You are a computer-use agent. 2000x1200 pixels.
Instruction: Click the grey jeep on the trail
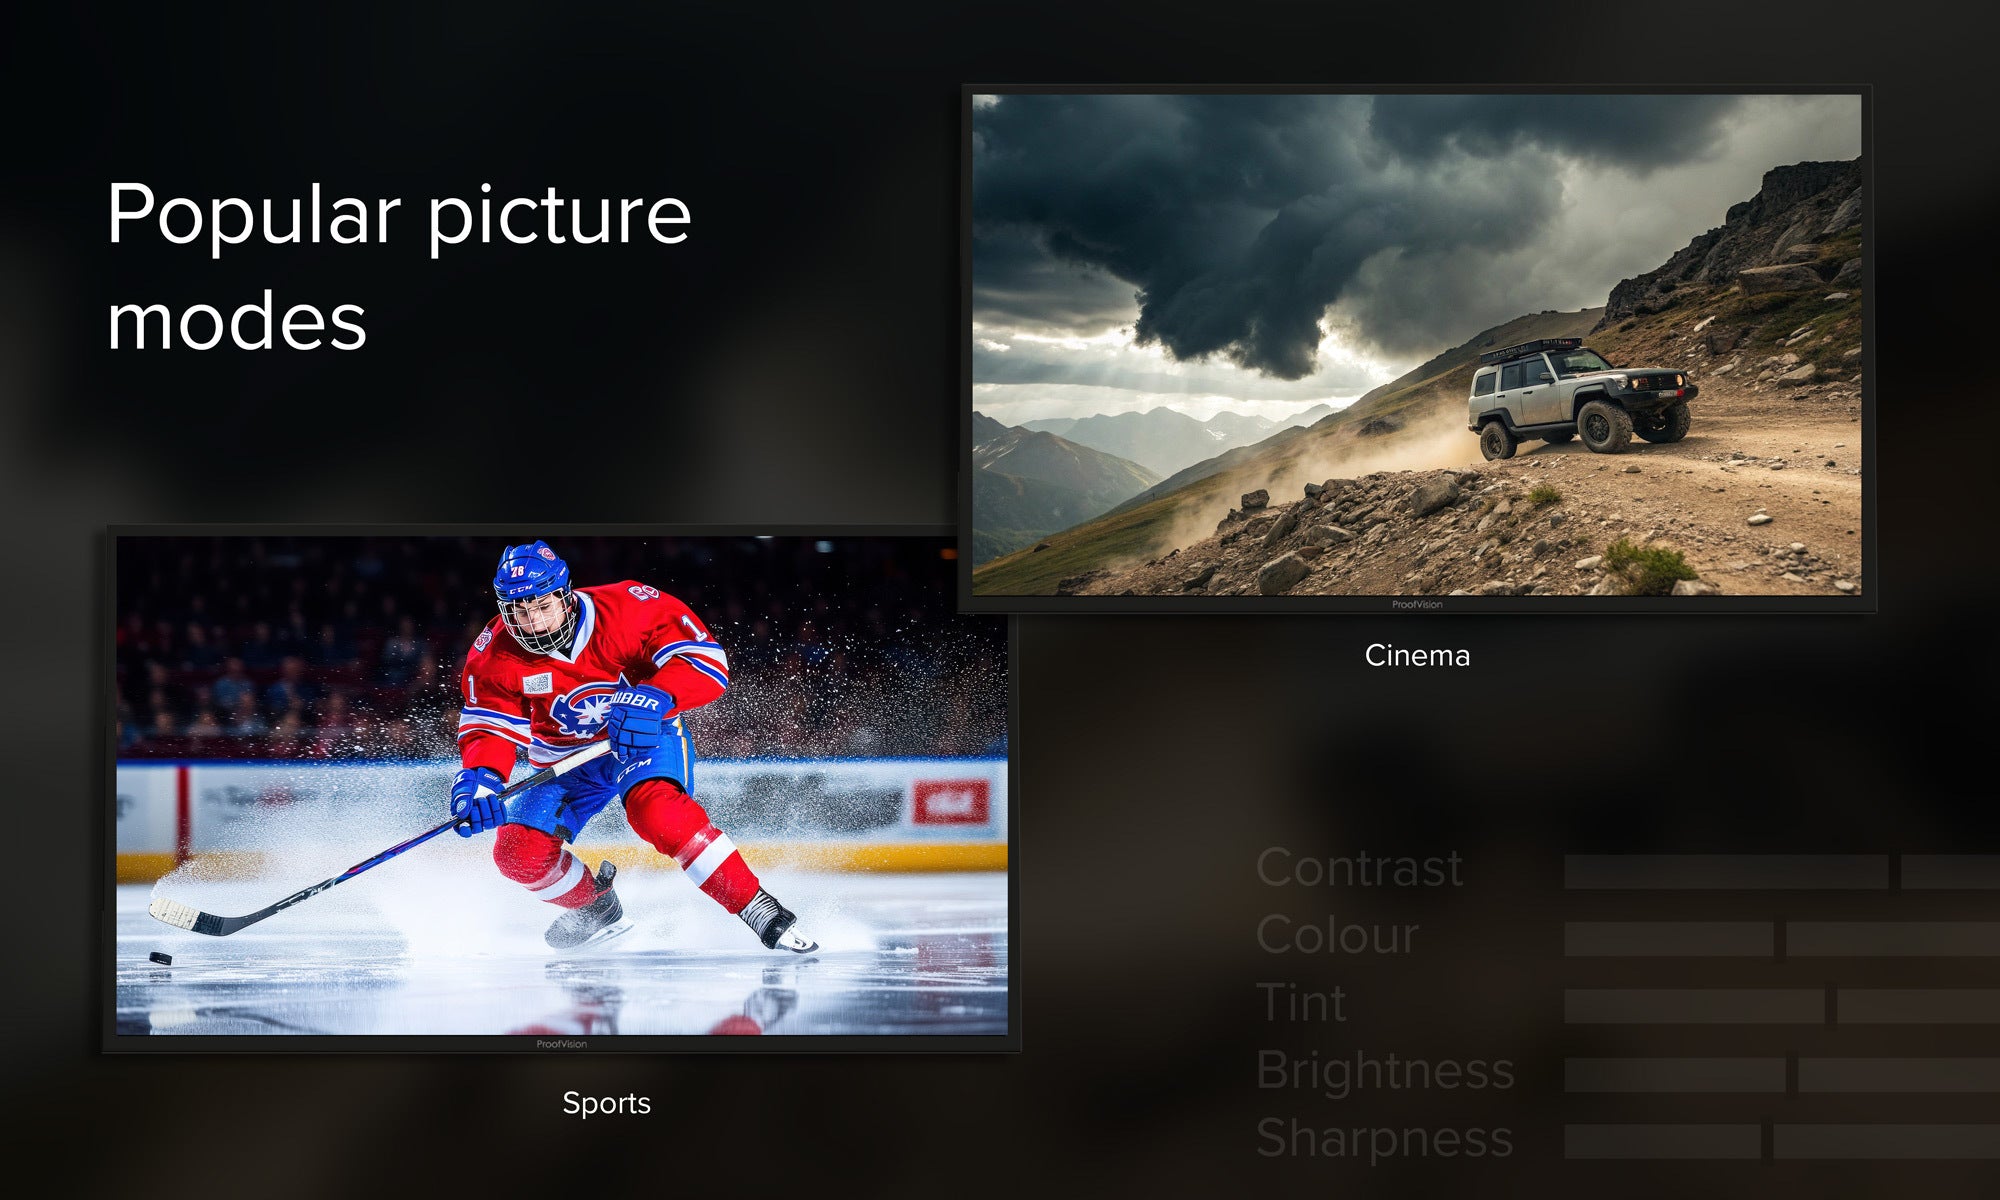(1581, 397)
